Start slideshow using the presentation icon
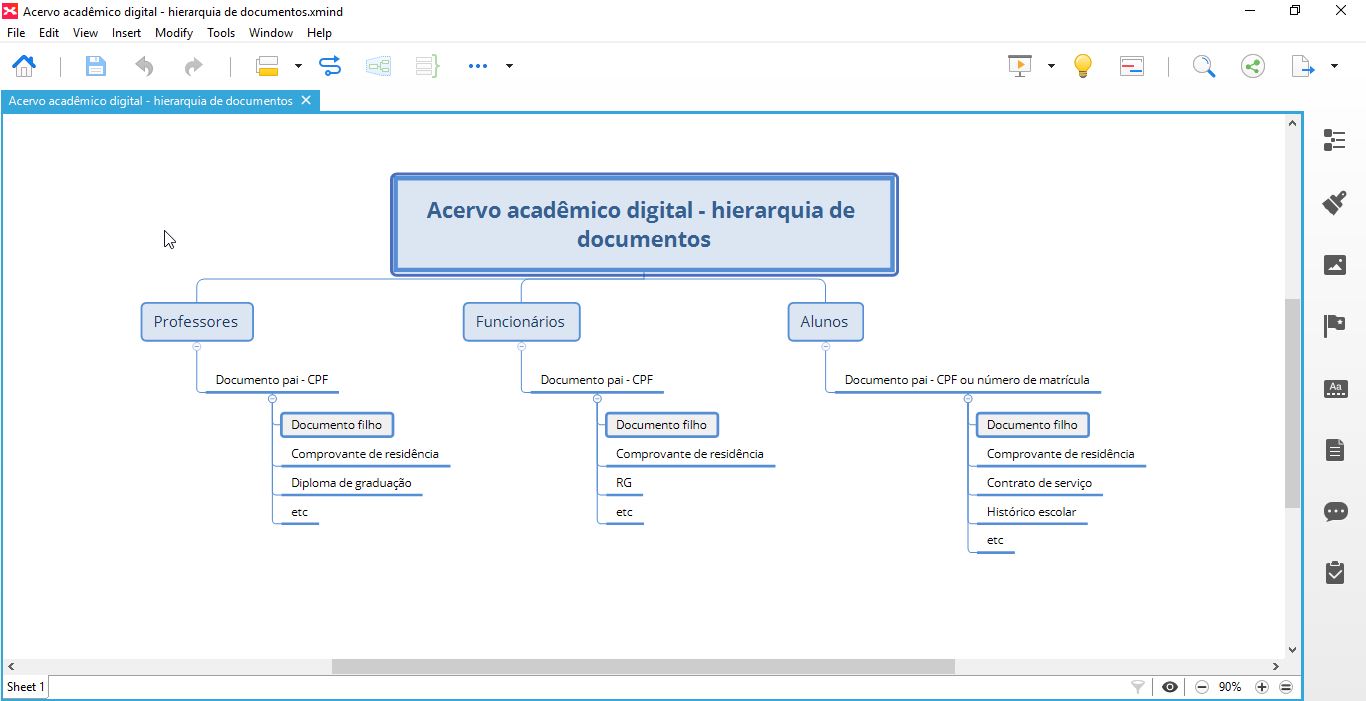The width and height of the screenshot is (1366, 701). (1018, 64)
